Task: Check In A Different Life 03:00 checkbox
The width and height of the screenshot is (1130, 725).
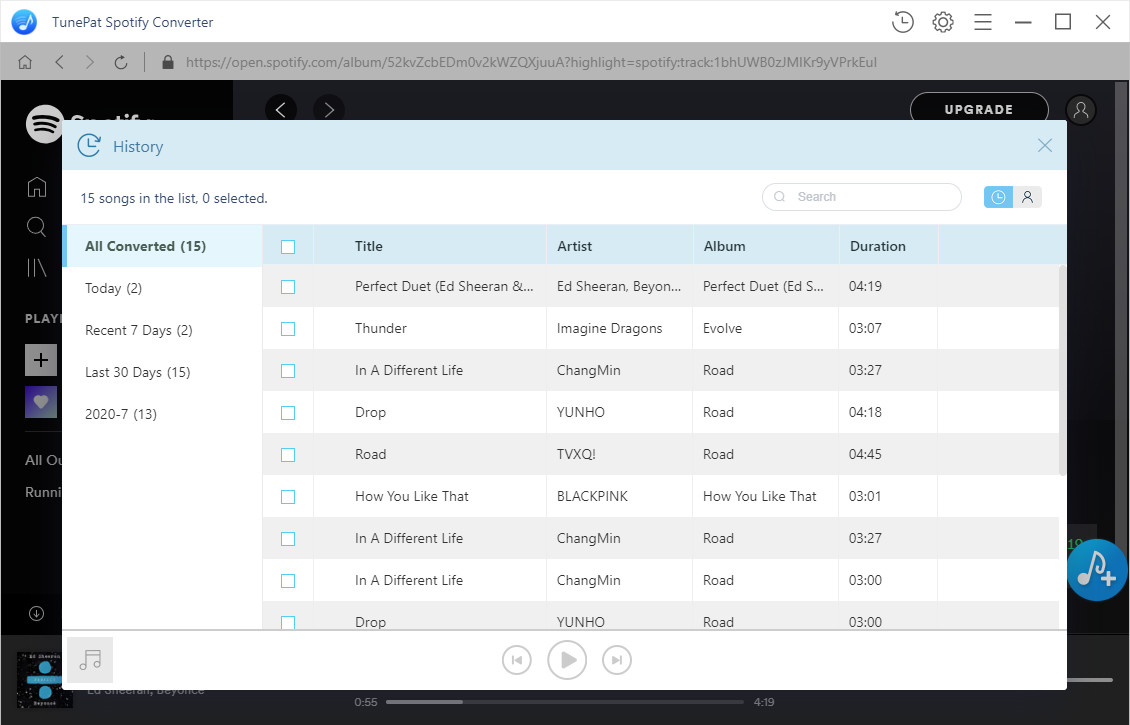Action: coord(288,581)
